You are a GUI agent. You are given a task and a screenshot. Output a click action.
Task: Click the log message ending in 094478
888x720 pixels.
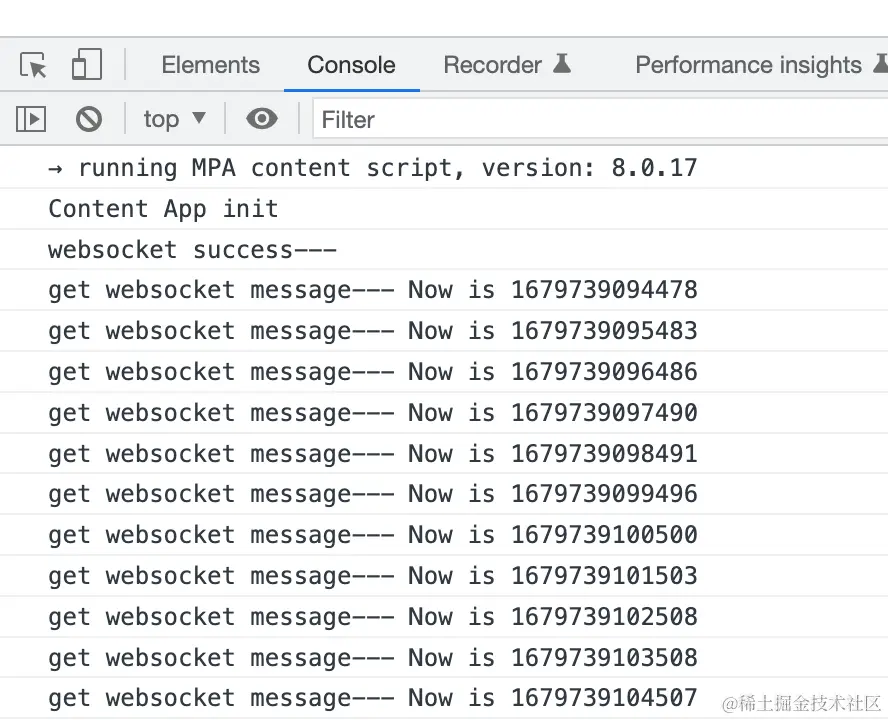372,291
